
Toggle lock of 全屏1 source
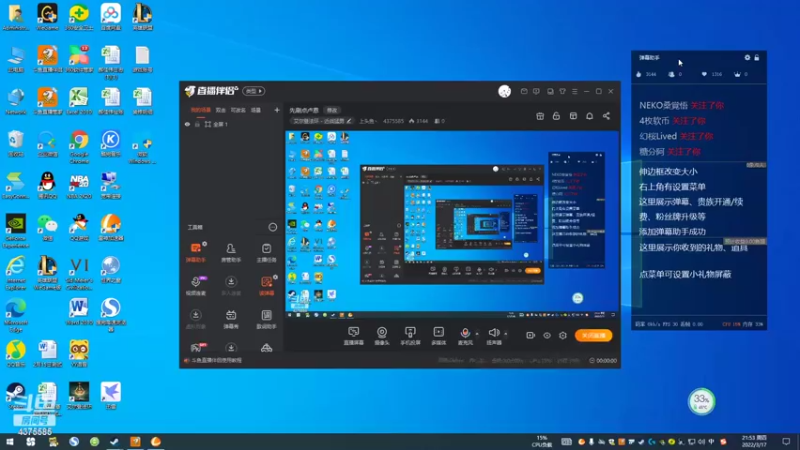click(x=197, y=124)
